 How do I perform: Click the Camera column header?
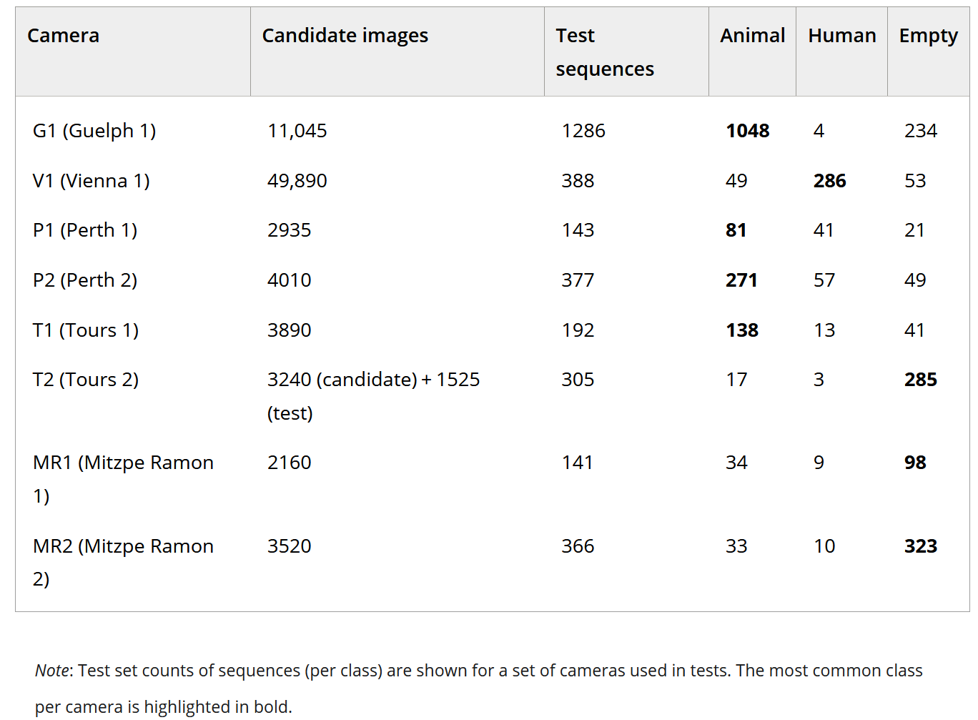(x=63, y=36)
